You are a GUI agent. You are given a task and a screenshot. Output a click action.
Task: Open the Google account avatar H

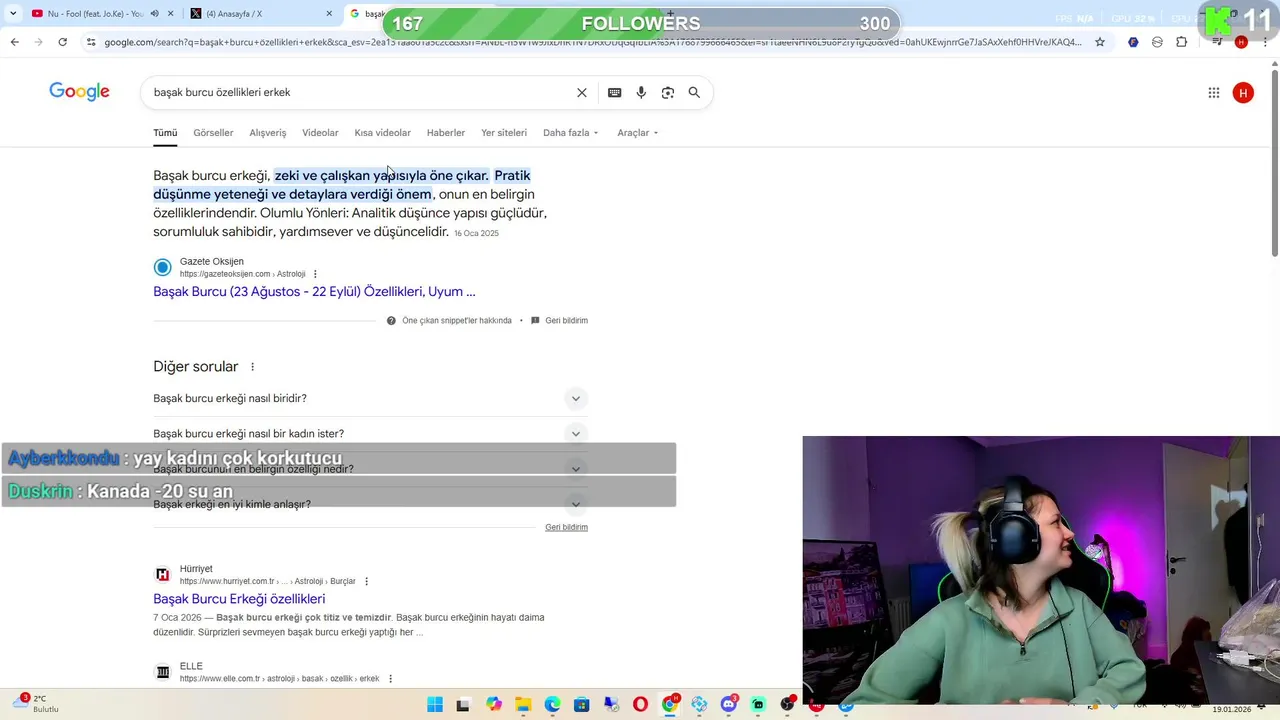[1243, 93]
